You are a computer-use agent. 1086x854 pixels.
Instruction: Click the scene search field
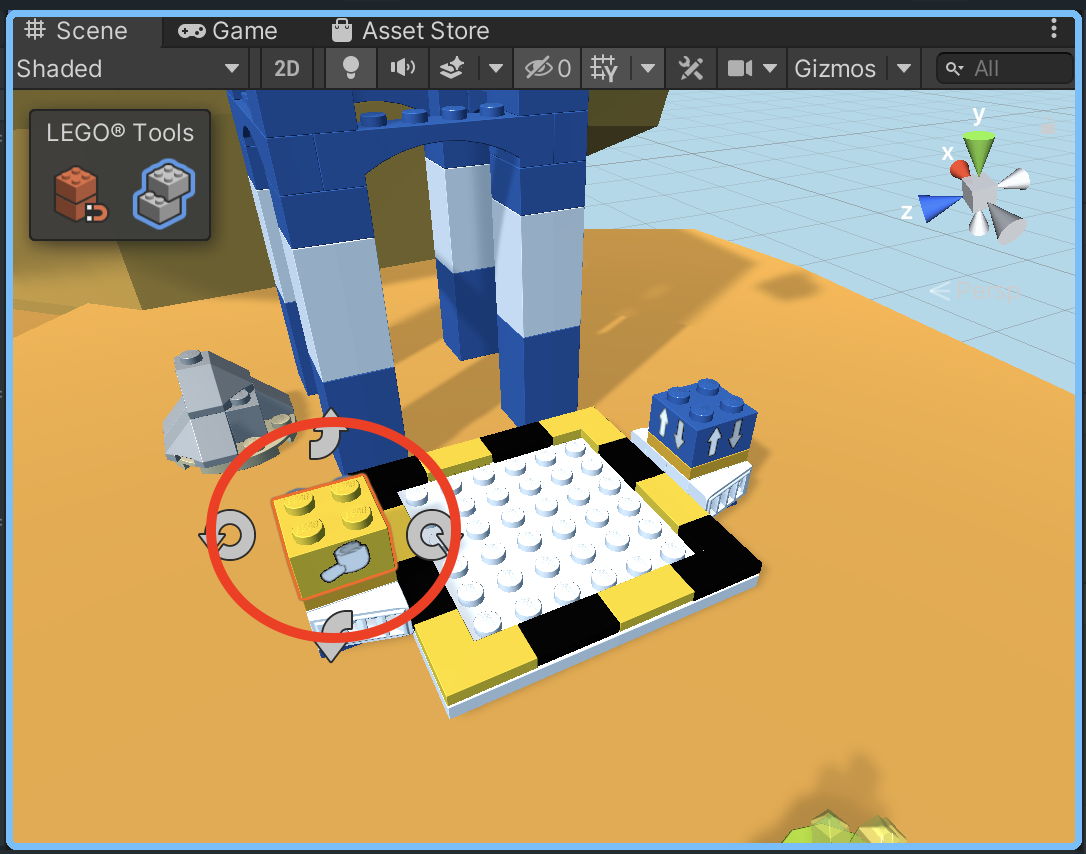[x=1005, y=69]
